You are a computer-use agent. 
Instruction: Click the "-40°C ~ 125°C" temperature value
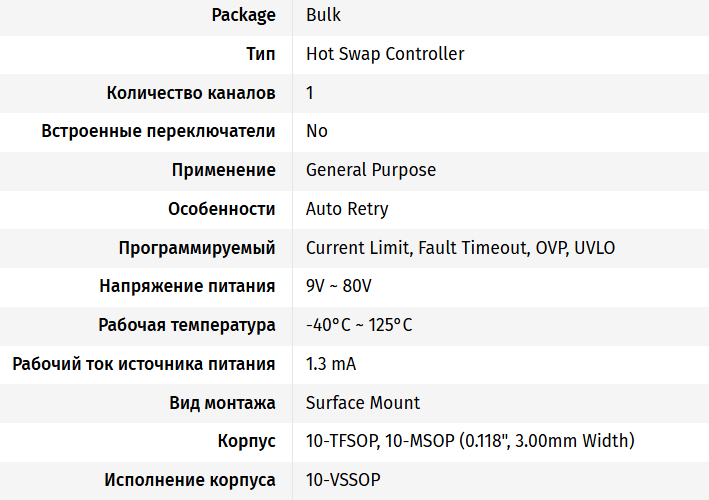click(359, 325)
